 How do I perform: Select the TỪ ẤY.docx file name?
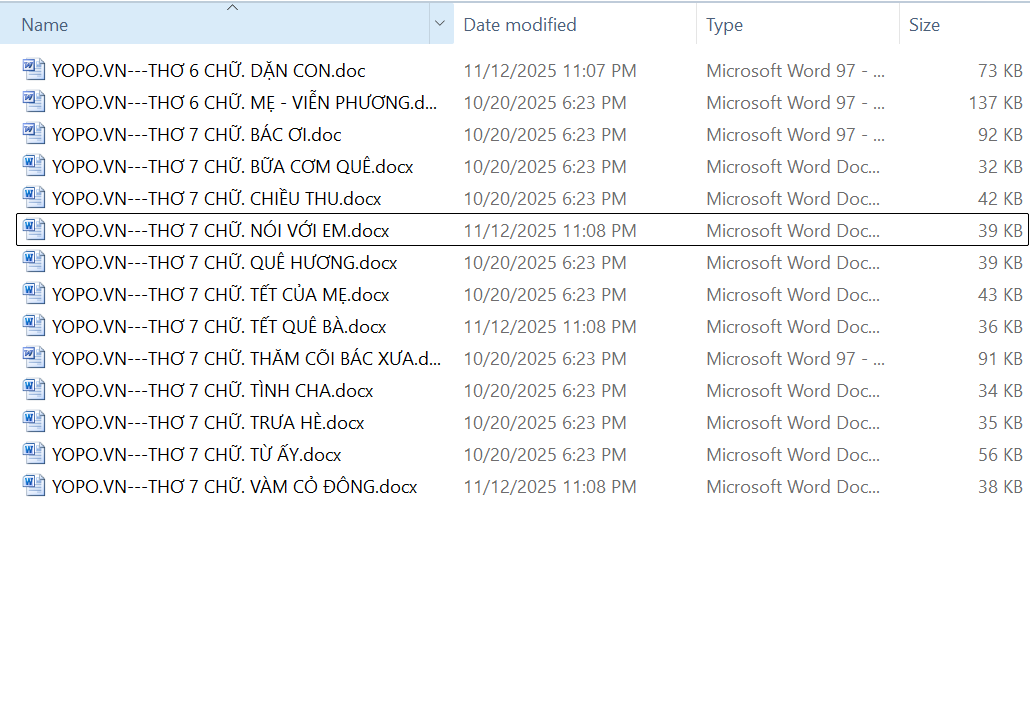[x=197, y=454]
